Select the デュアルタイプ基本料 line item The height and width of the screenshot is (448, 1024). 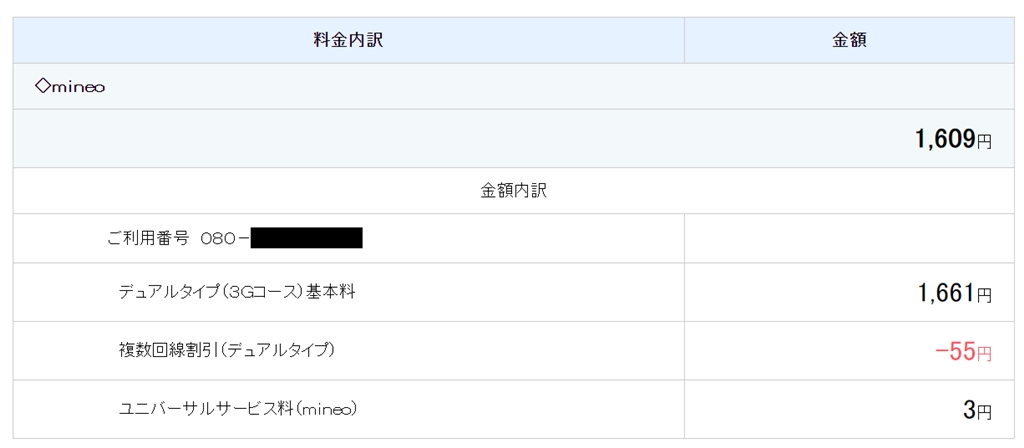237,292
